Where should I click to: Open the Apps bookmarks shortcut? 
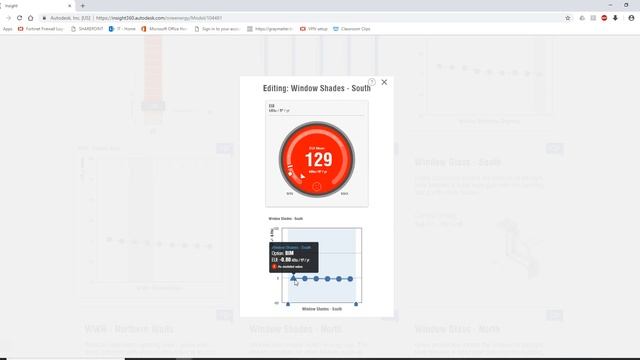click(x=7, y=29)
